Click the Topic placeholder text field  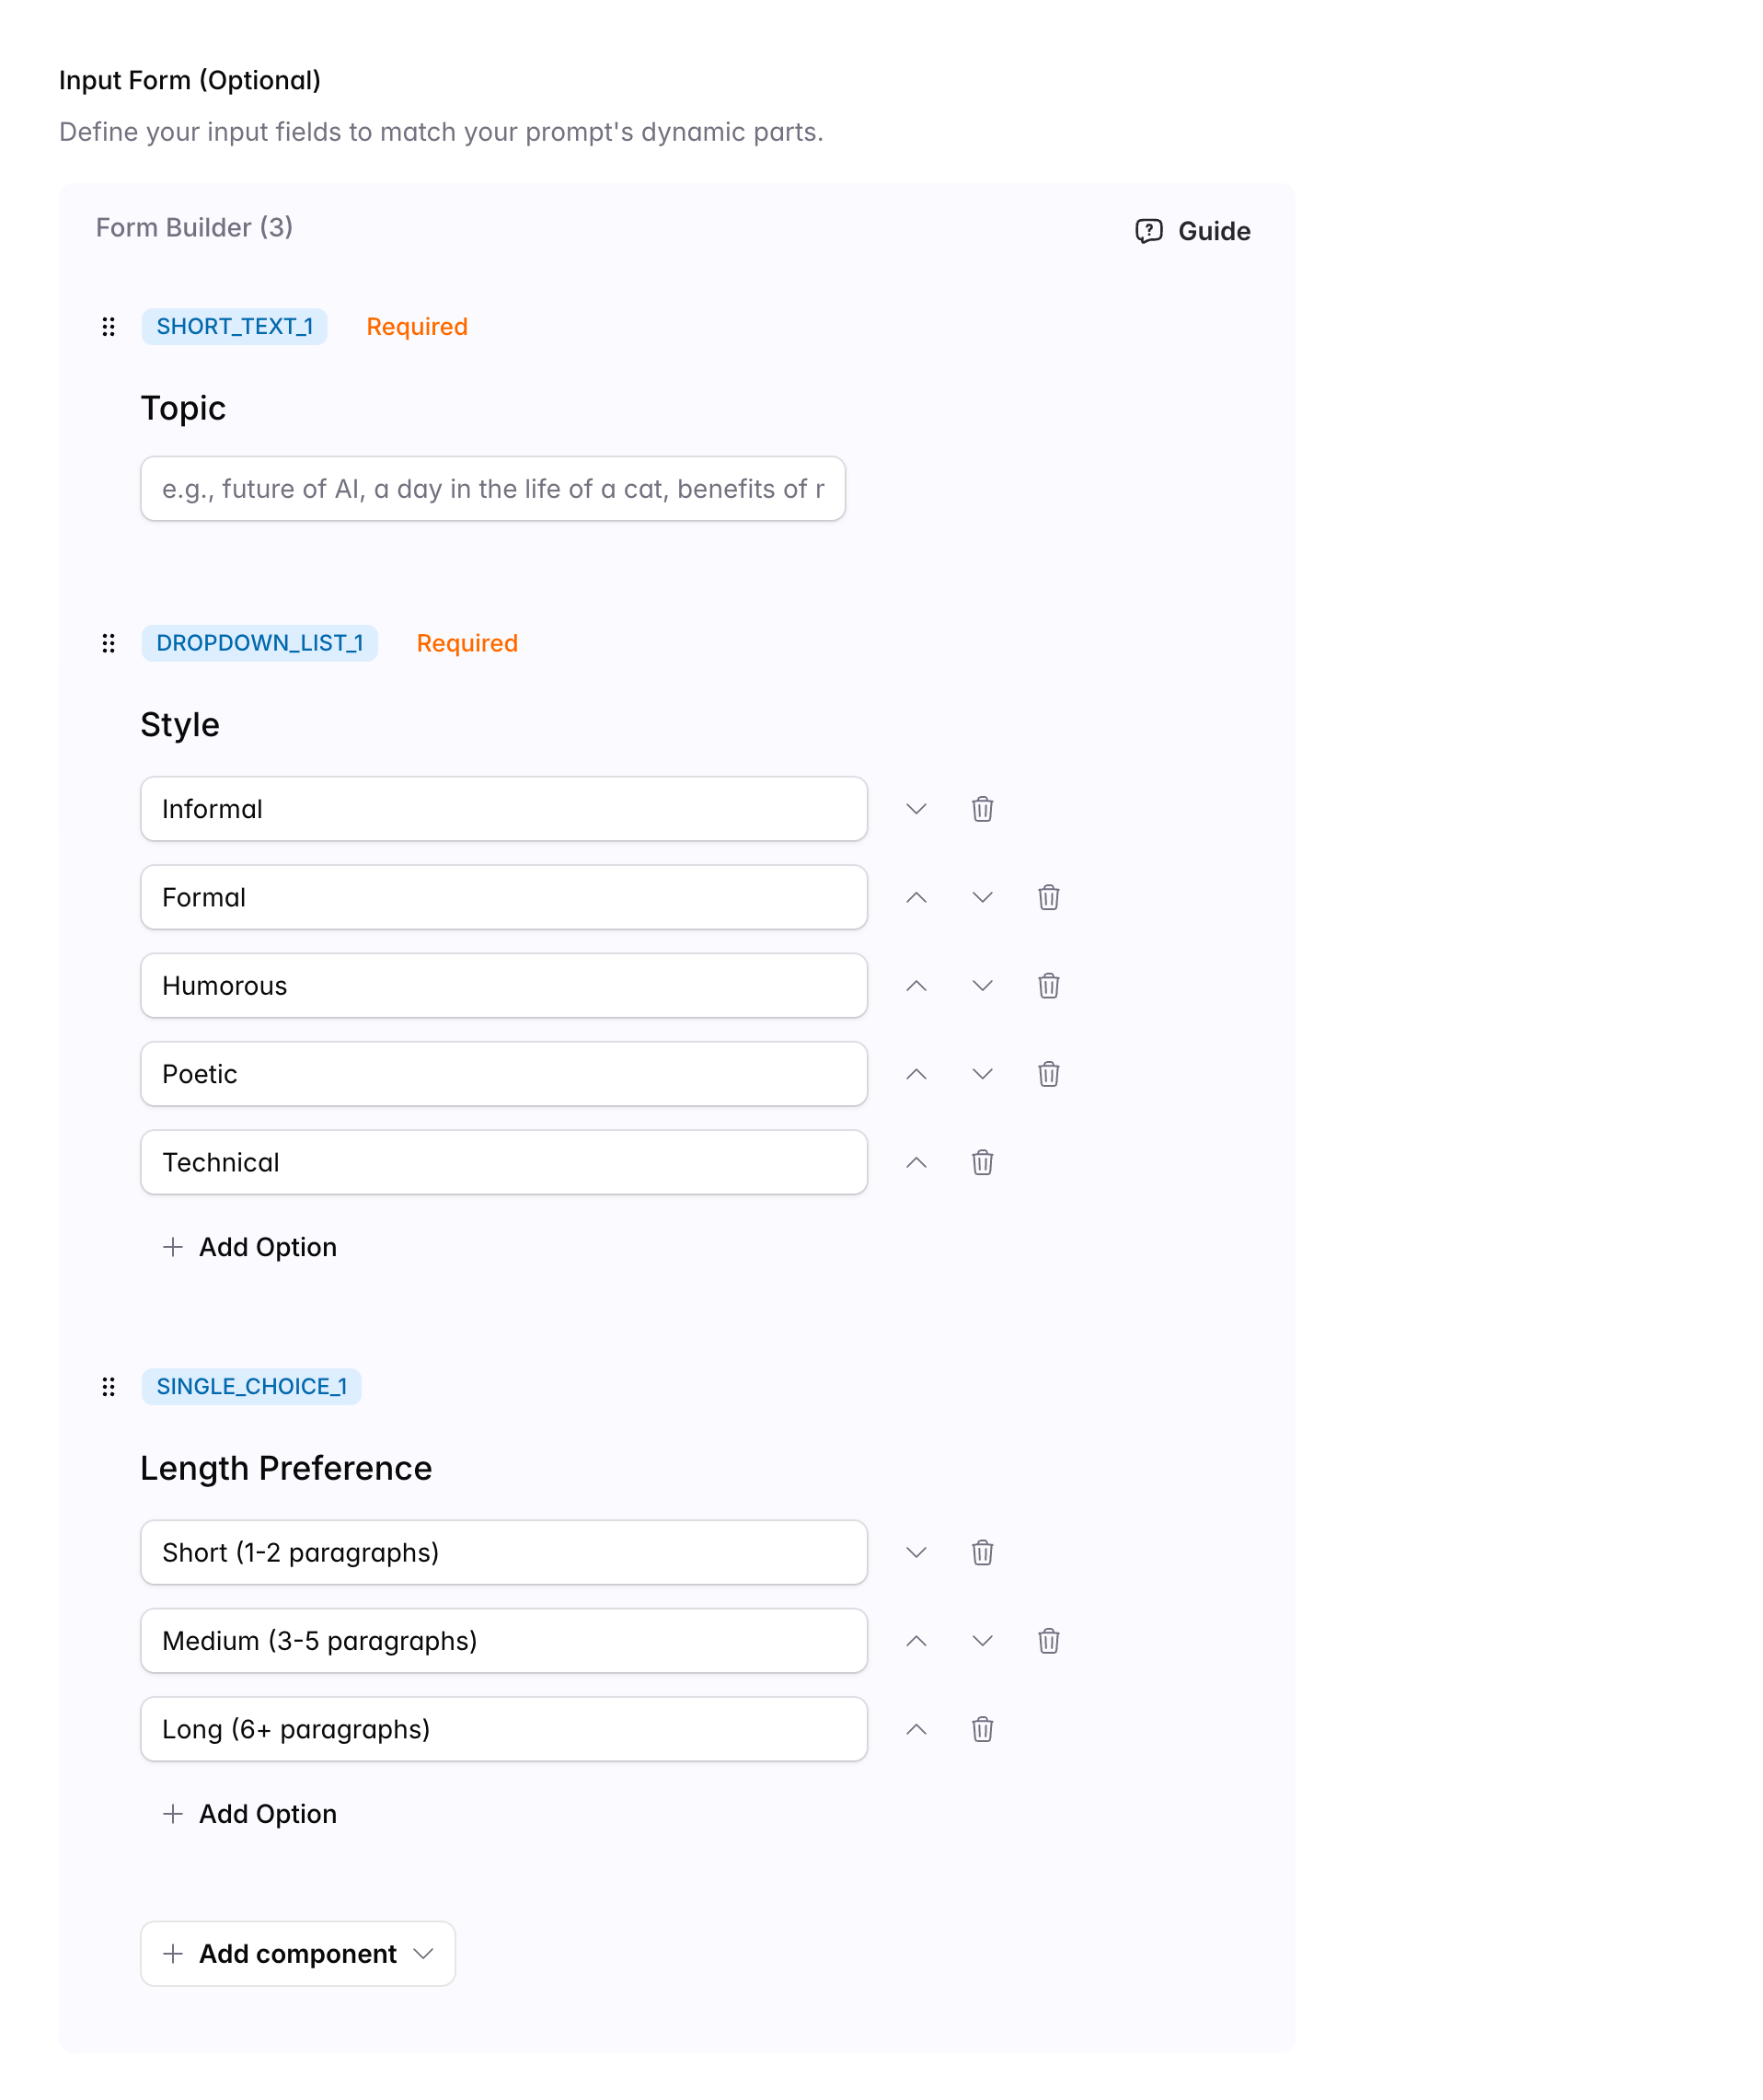493,489
